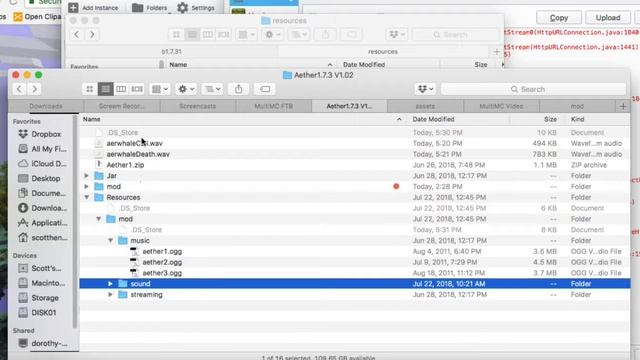Click the Edit Tags button in front window

coord(265,89)
